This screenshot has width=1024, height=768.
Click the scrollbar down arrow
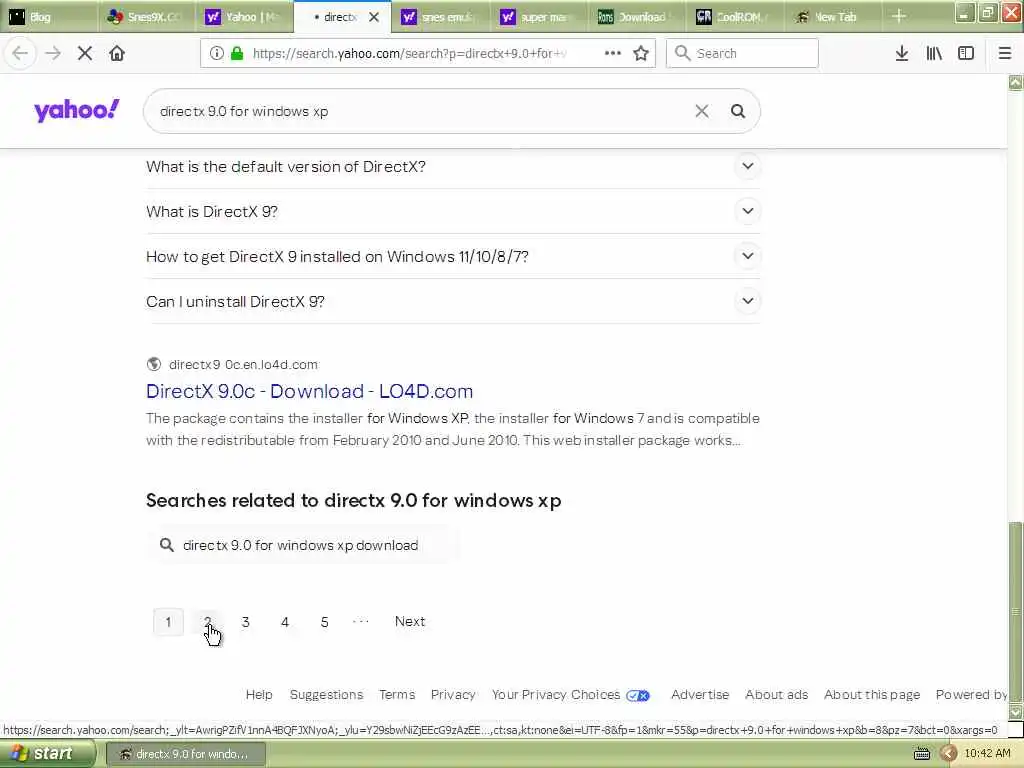[x=1015, y=711]
